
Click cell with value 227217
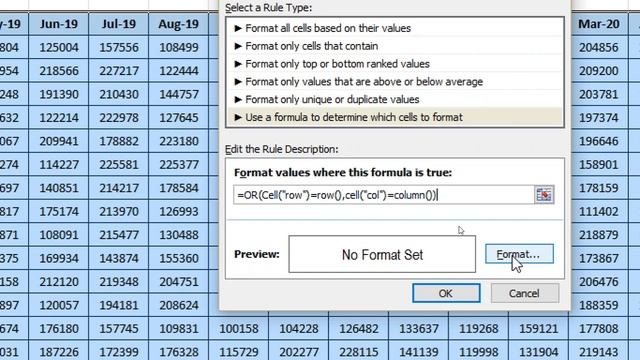point(119,71)
